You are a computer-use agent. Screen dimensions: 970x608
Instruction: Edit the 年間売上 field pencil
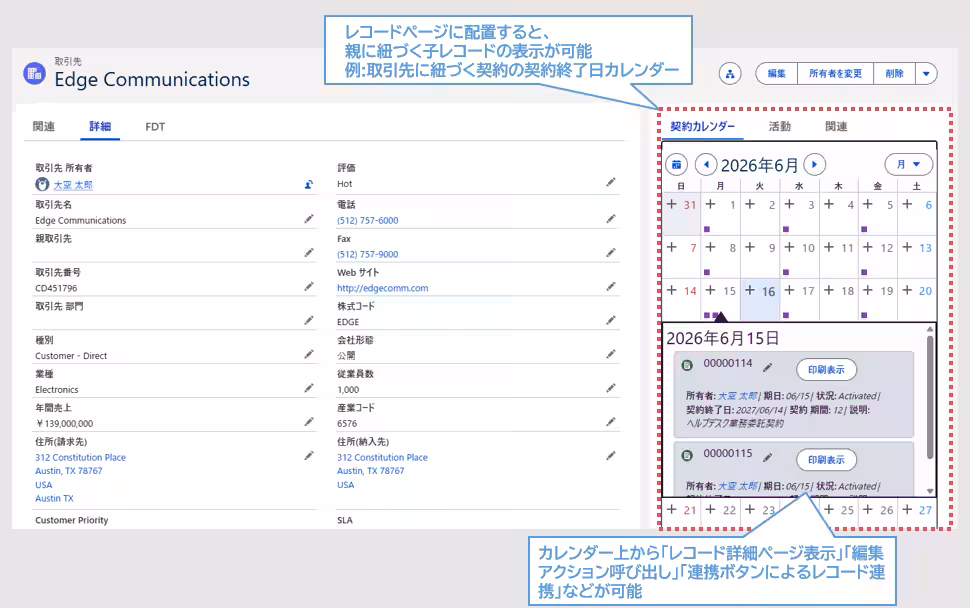[x=308, y=422]
